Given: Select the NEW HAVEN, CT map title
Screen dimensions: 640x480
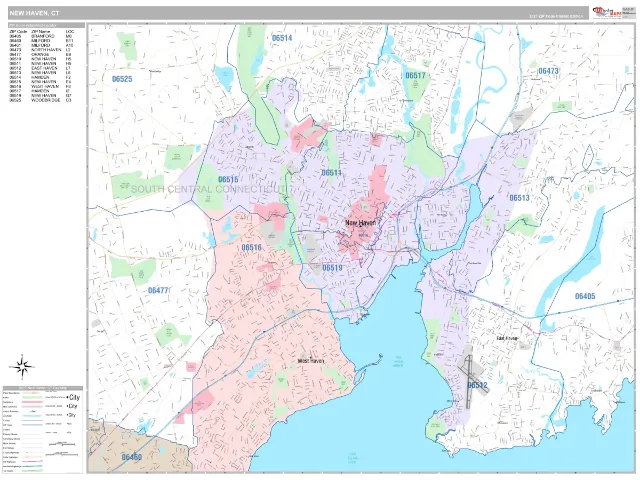Looking at the screenshot, I should click(x=34, y=13).
